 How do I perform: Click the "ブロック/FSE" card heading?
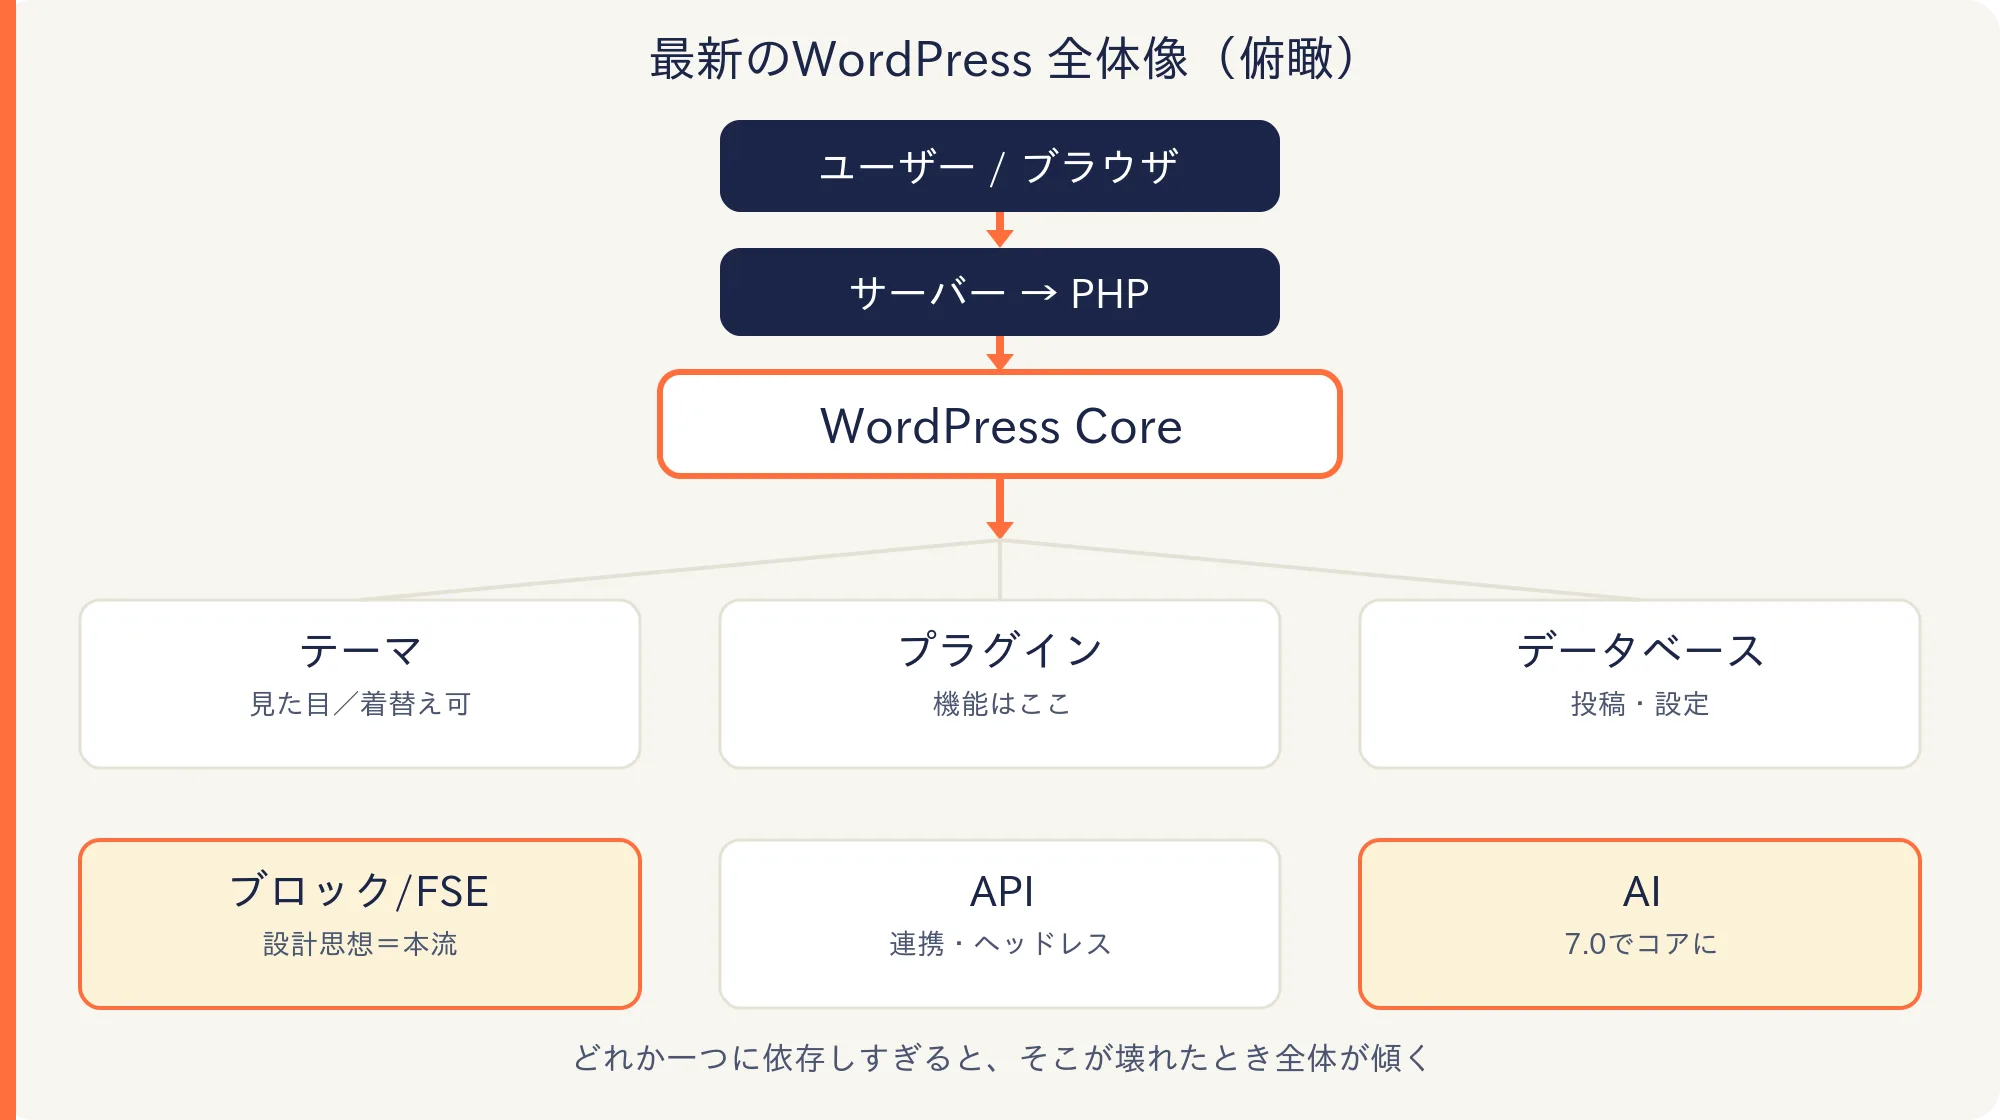coord(360,891)
